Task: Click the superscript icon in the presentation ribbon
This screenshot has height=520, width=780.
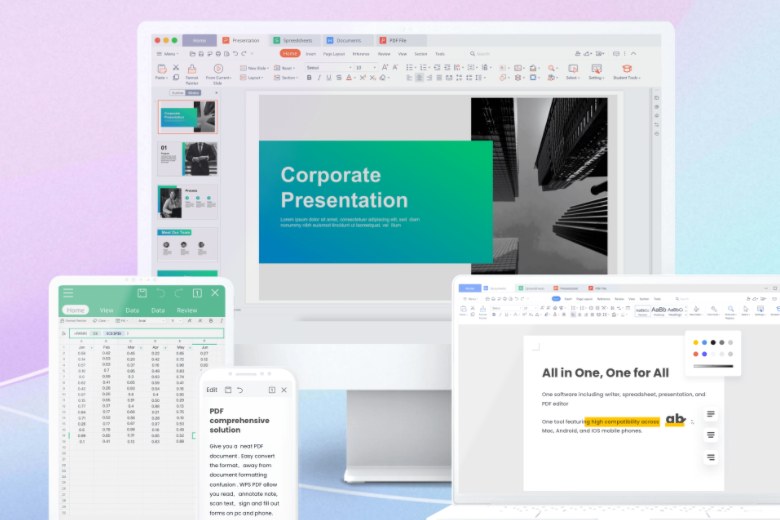Action: pyautogui.click(x=363, y=78)
